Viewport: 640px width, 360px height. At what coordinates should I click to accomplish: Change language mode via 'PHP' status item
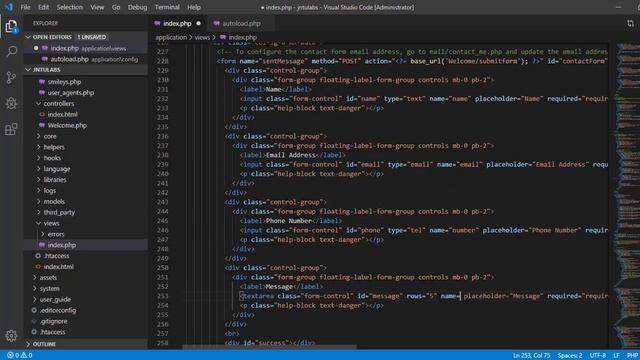[x=632, y=355]
